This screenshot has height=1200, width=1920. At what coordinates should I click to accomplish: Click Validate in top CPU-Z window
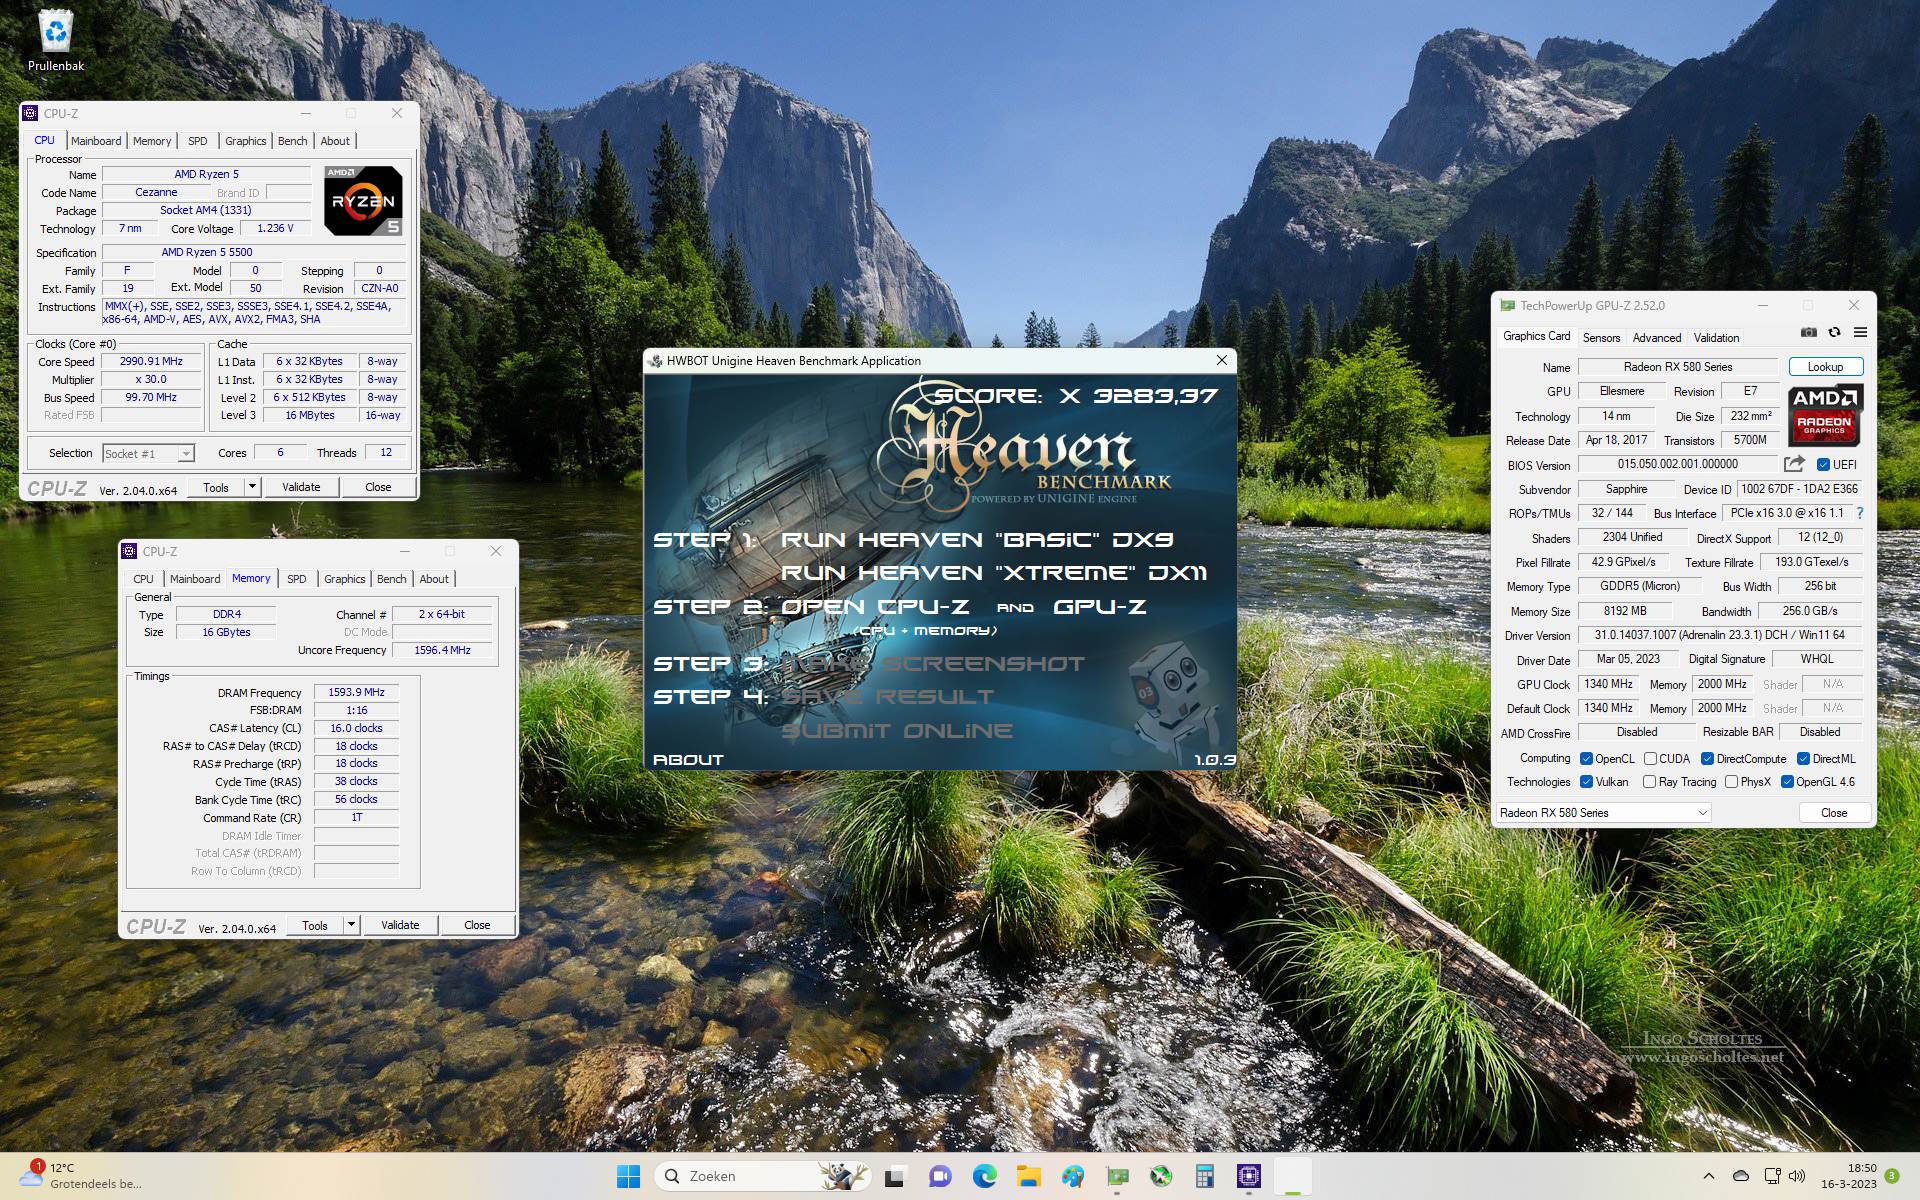click(301, 487)
